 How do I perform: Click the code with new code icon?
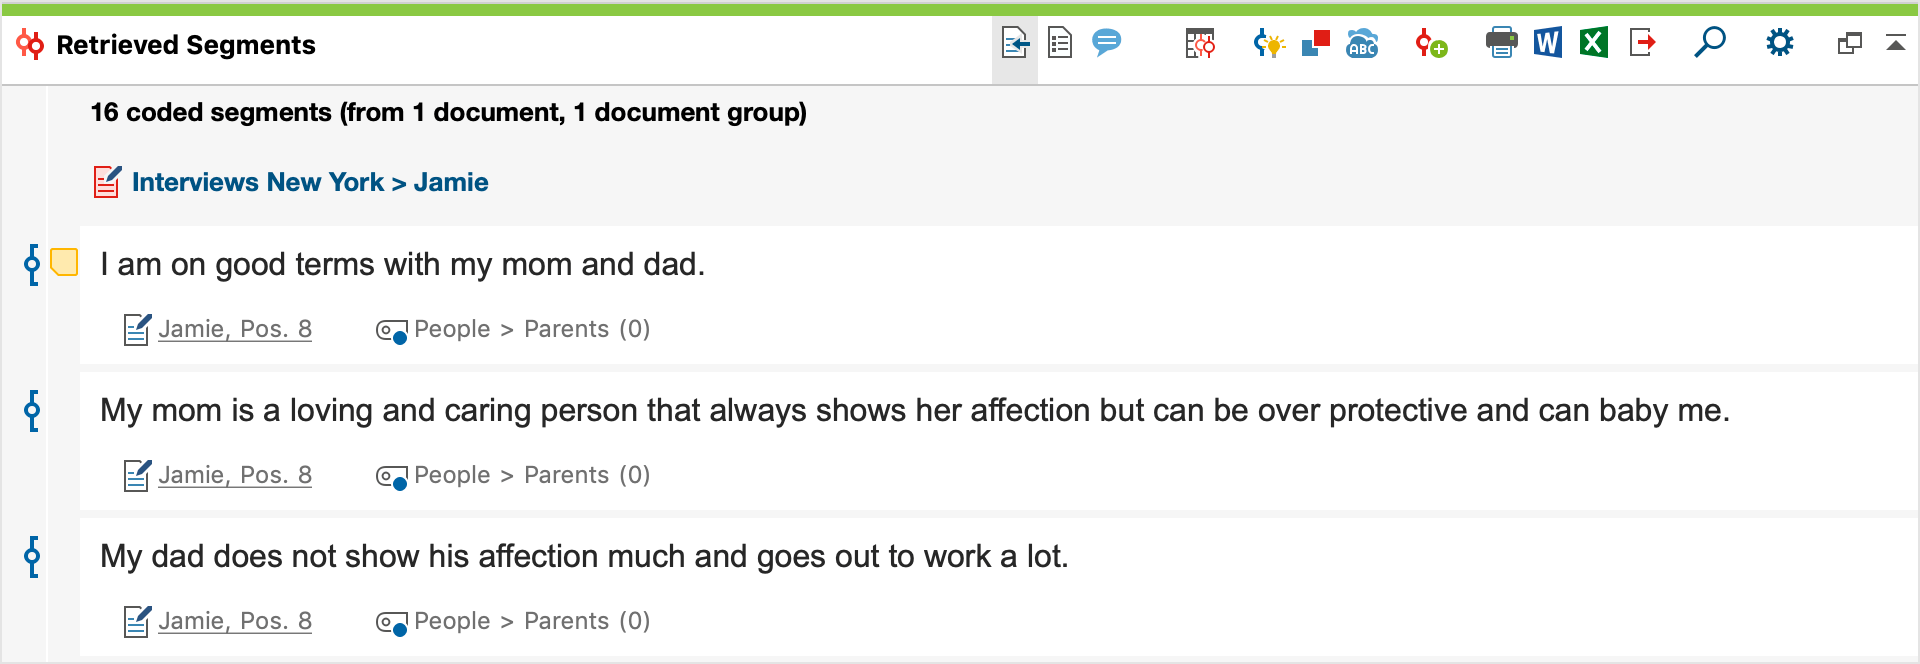tap(1431, 43)
